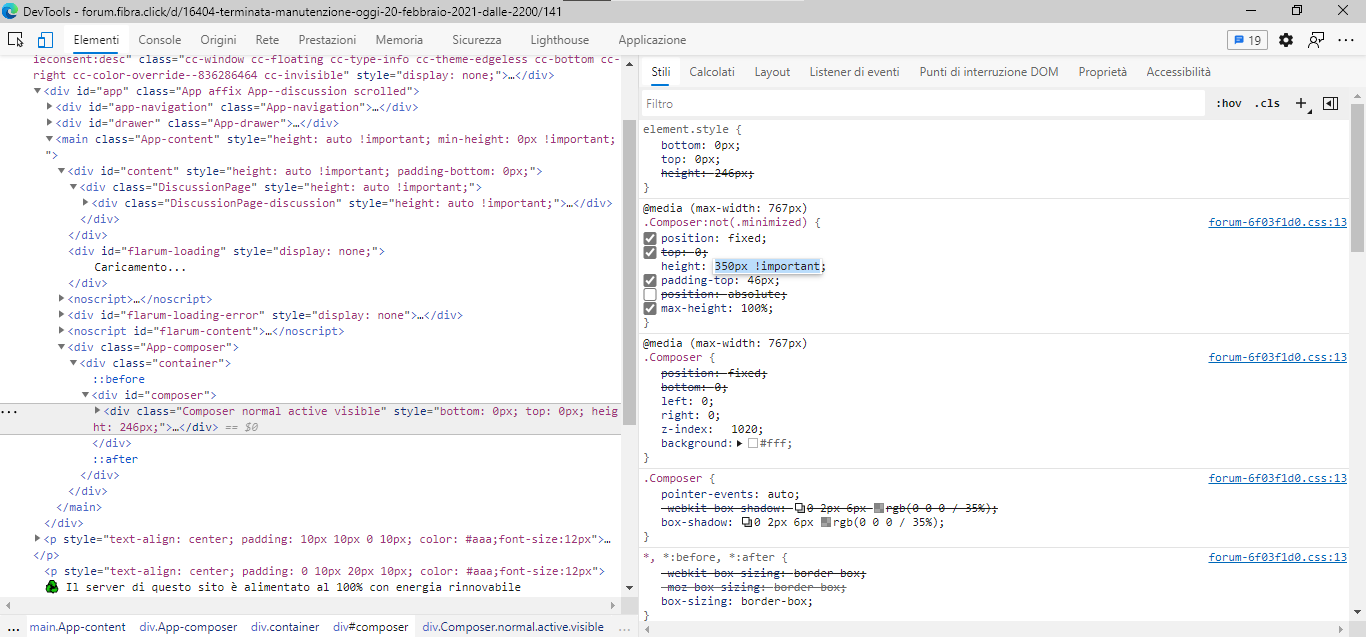This screenshot has height=637, width=1366.
Task: Toggle device emulation mode icon
Action: point(45,40)
